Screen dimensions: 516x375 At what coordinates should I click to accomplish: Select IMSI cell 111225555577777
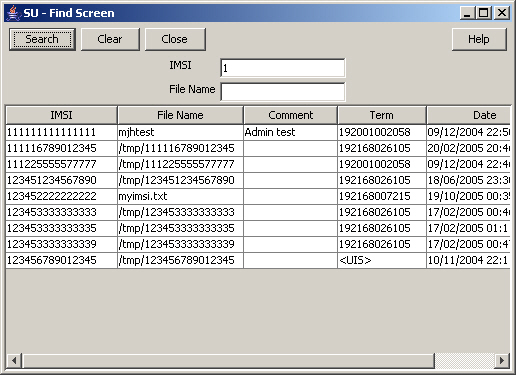(x=62, y=164)
